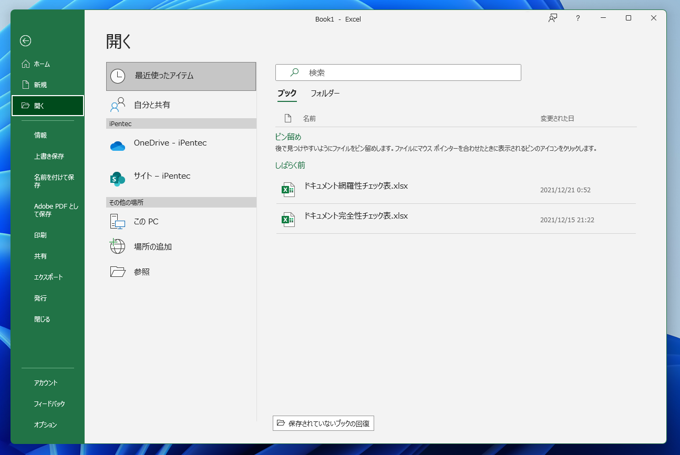Click the search magnifier icon

[294, 72]
